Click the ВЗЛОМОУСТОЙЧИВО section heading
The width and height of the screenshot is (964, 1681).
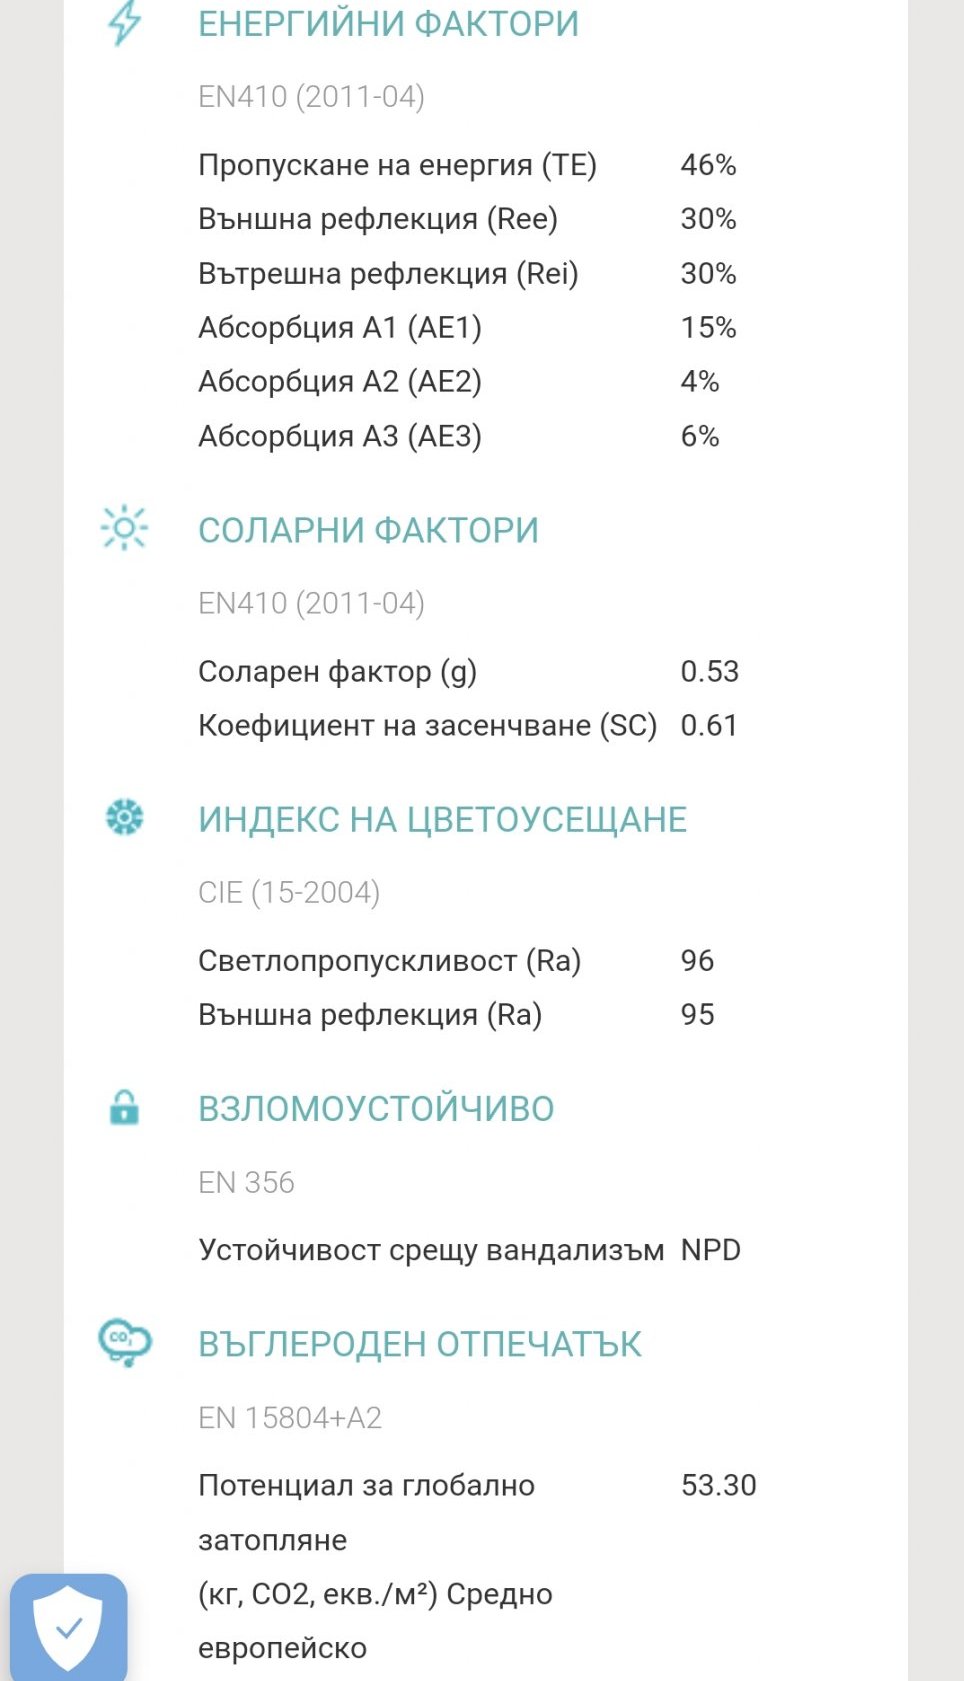pos(376,1109)
